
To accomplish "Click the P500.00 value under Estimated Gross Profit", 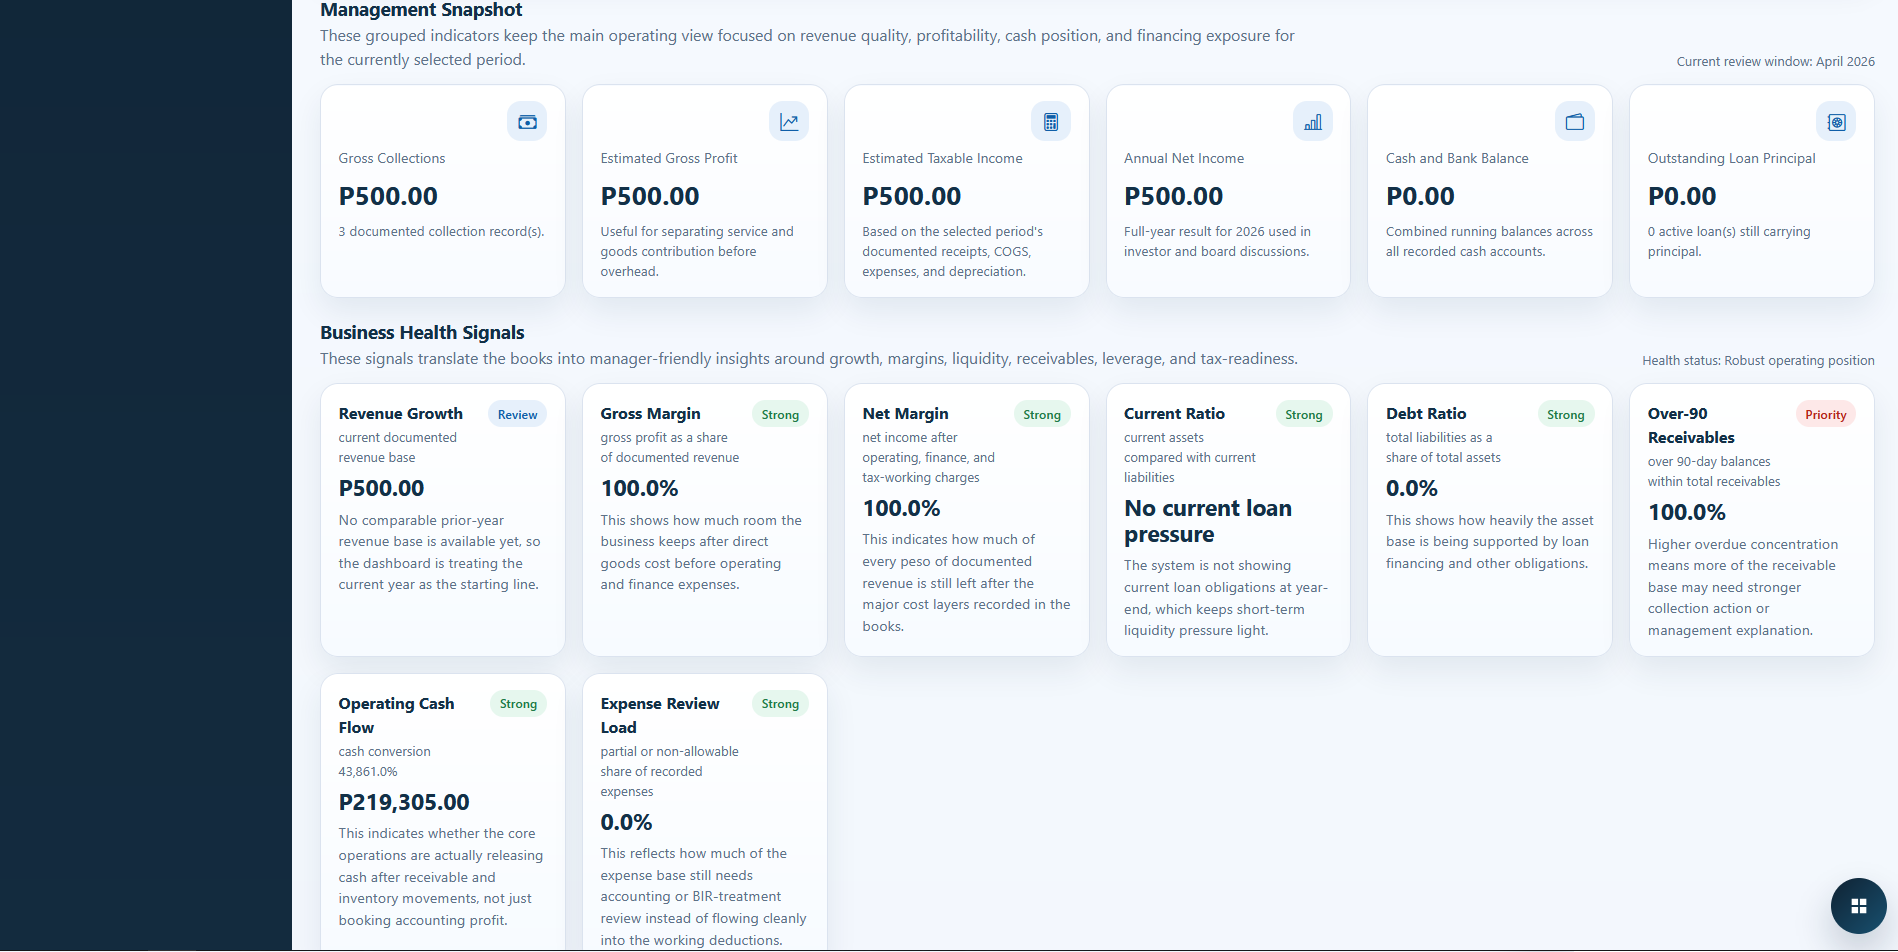I will pos(650,197).
